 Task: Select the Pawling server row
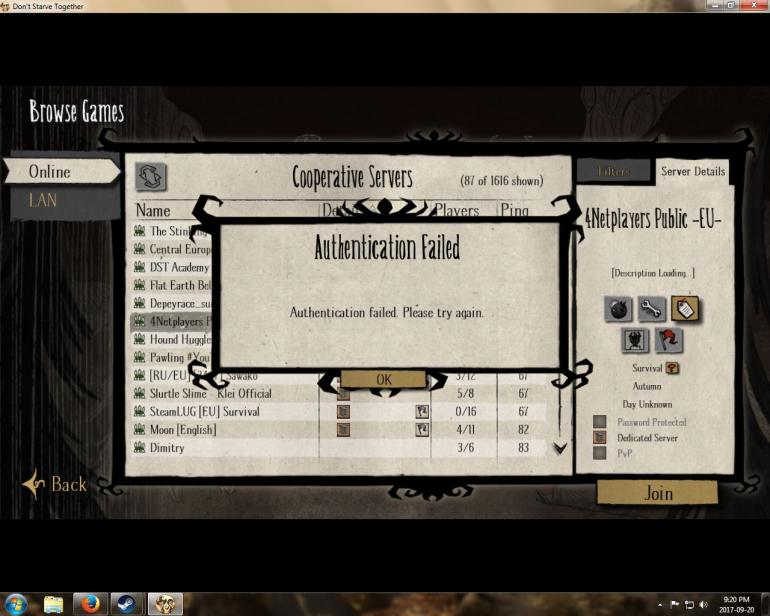click(x=172, y=358)
